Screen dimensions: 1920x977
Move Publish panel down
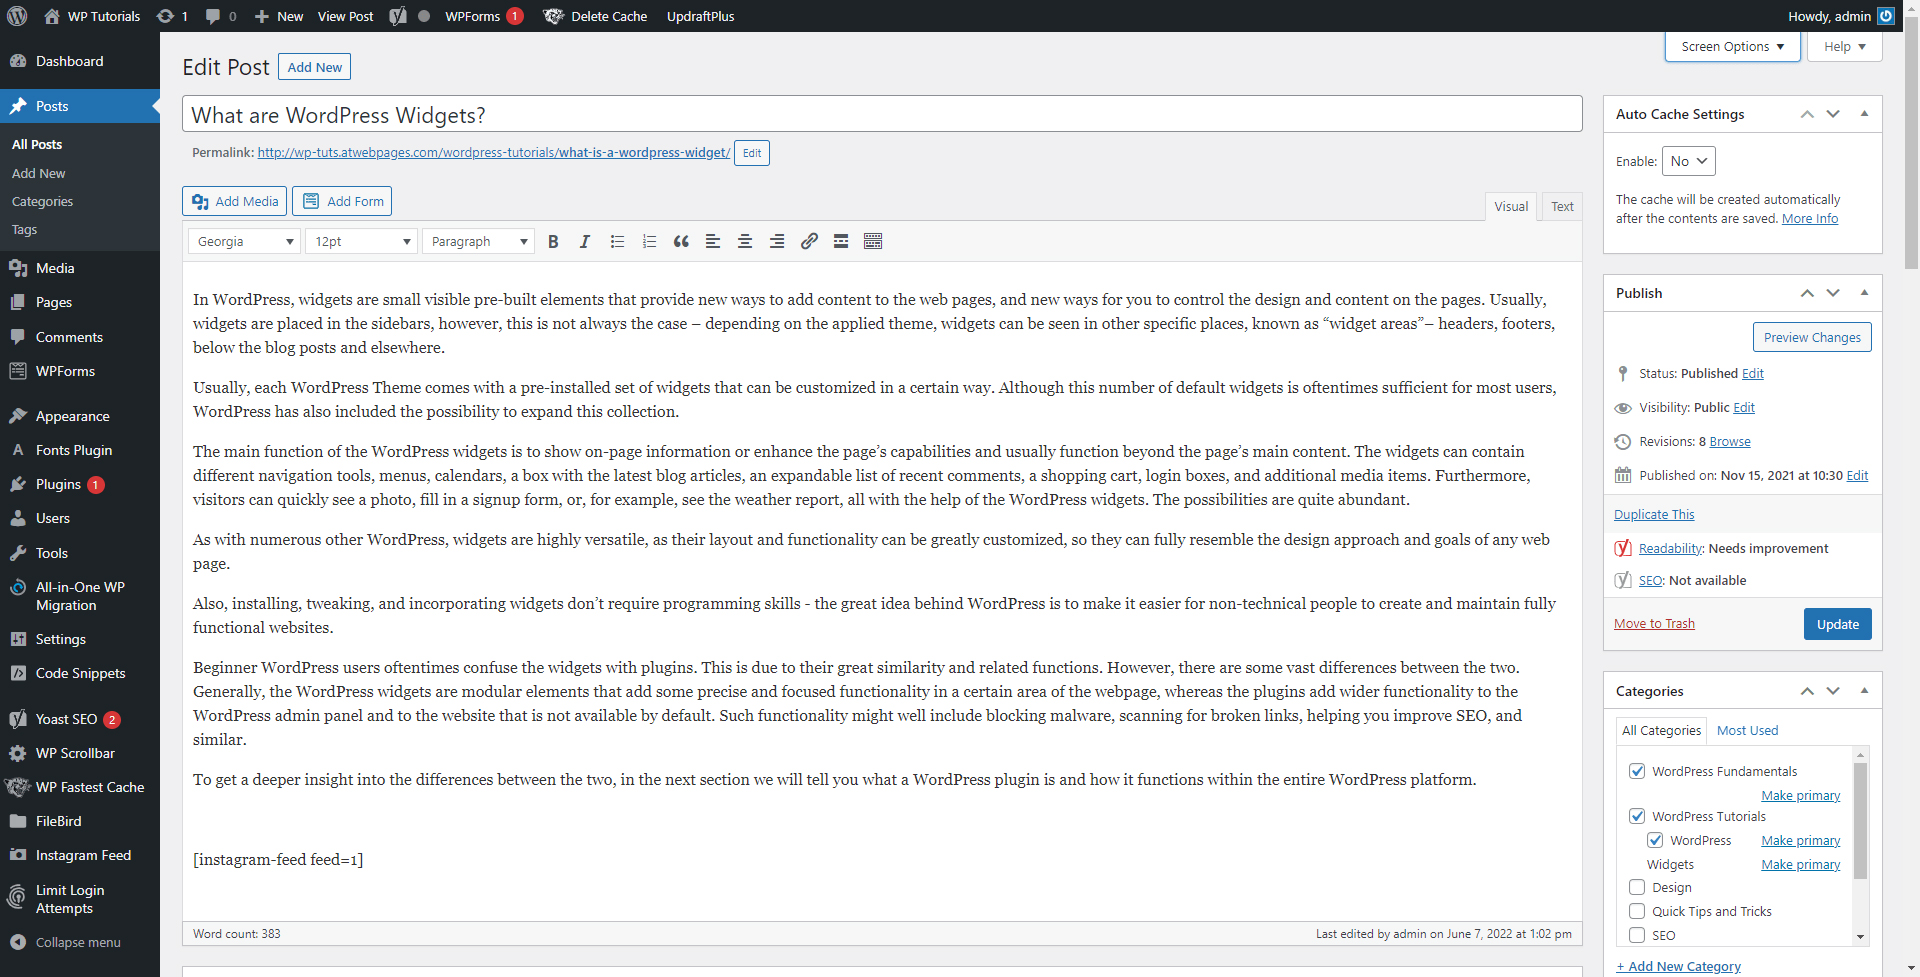coord(1833,292)
